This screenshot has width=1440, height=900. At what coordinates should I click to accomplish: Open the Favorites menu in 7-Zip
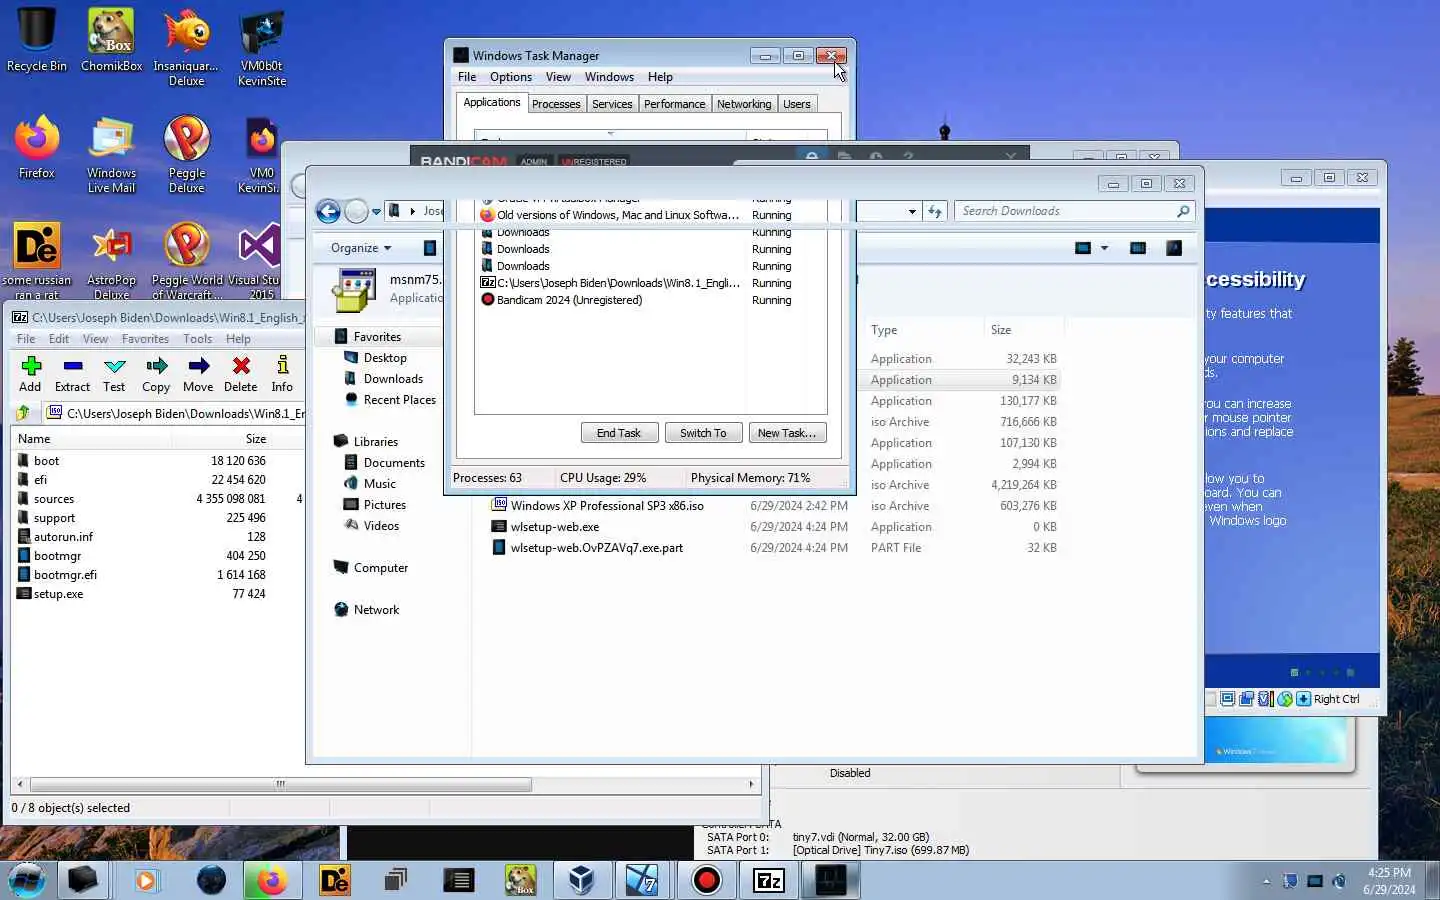tap(145, 339)
